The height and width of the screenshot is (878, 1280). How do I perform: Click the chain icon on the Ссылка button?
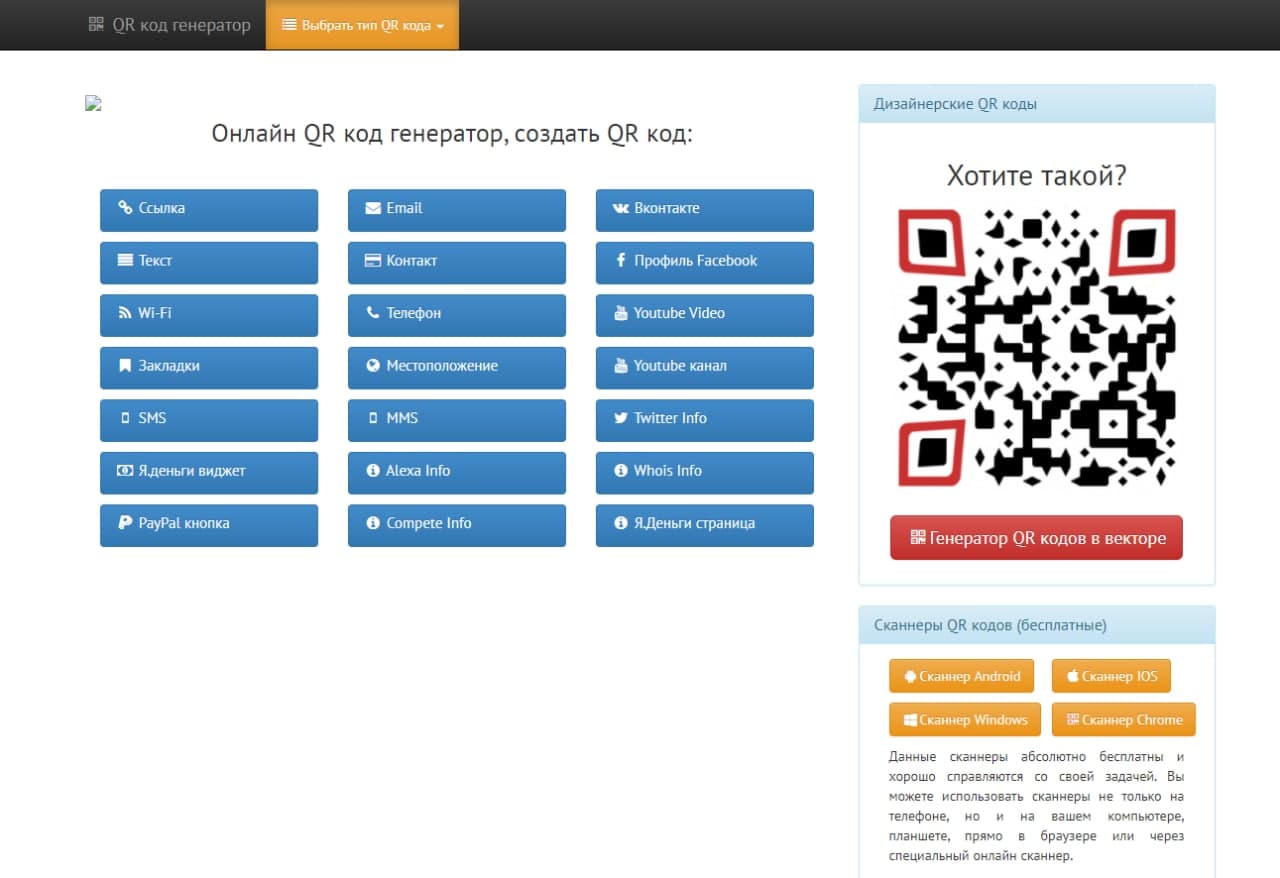point(125,208)
